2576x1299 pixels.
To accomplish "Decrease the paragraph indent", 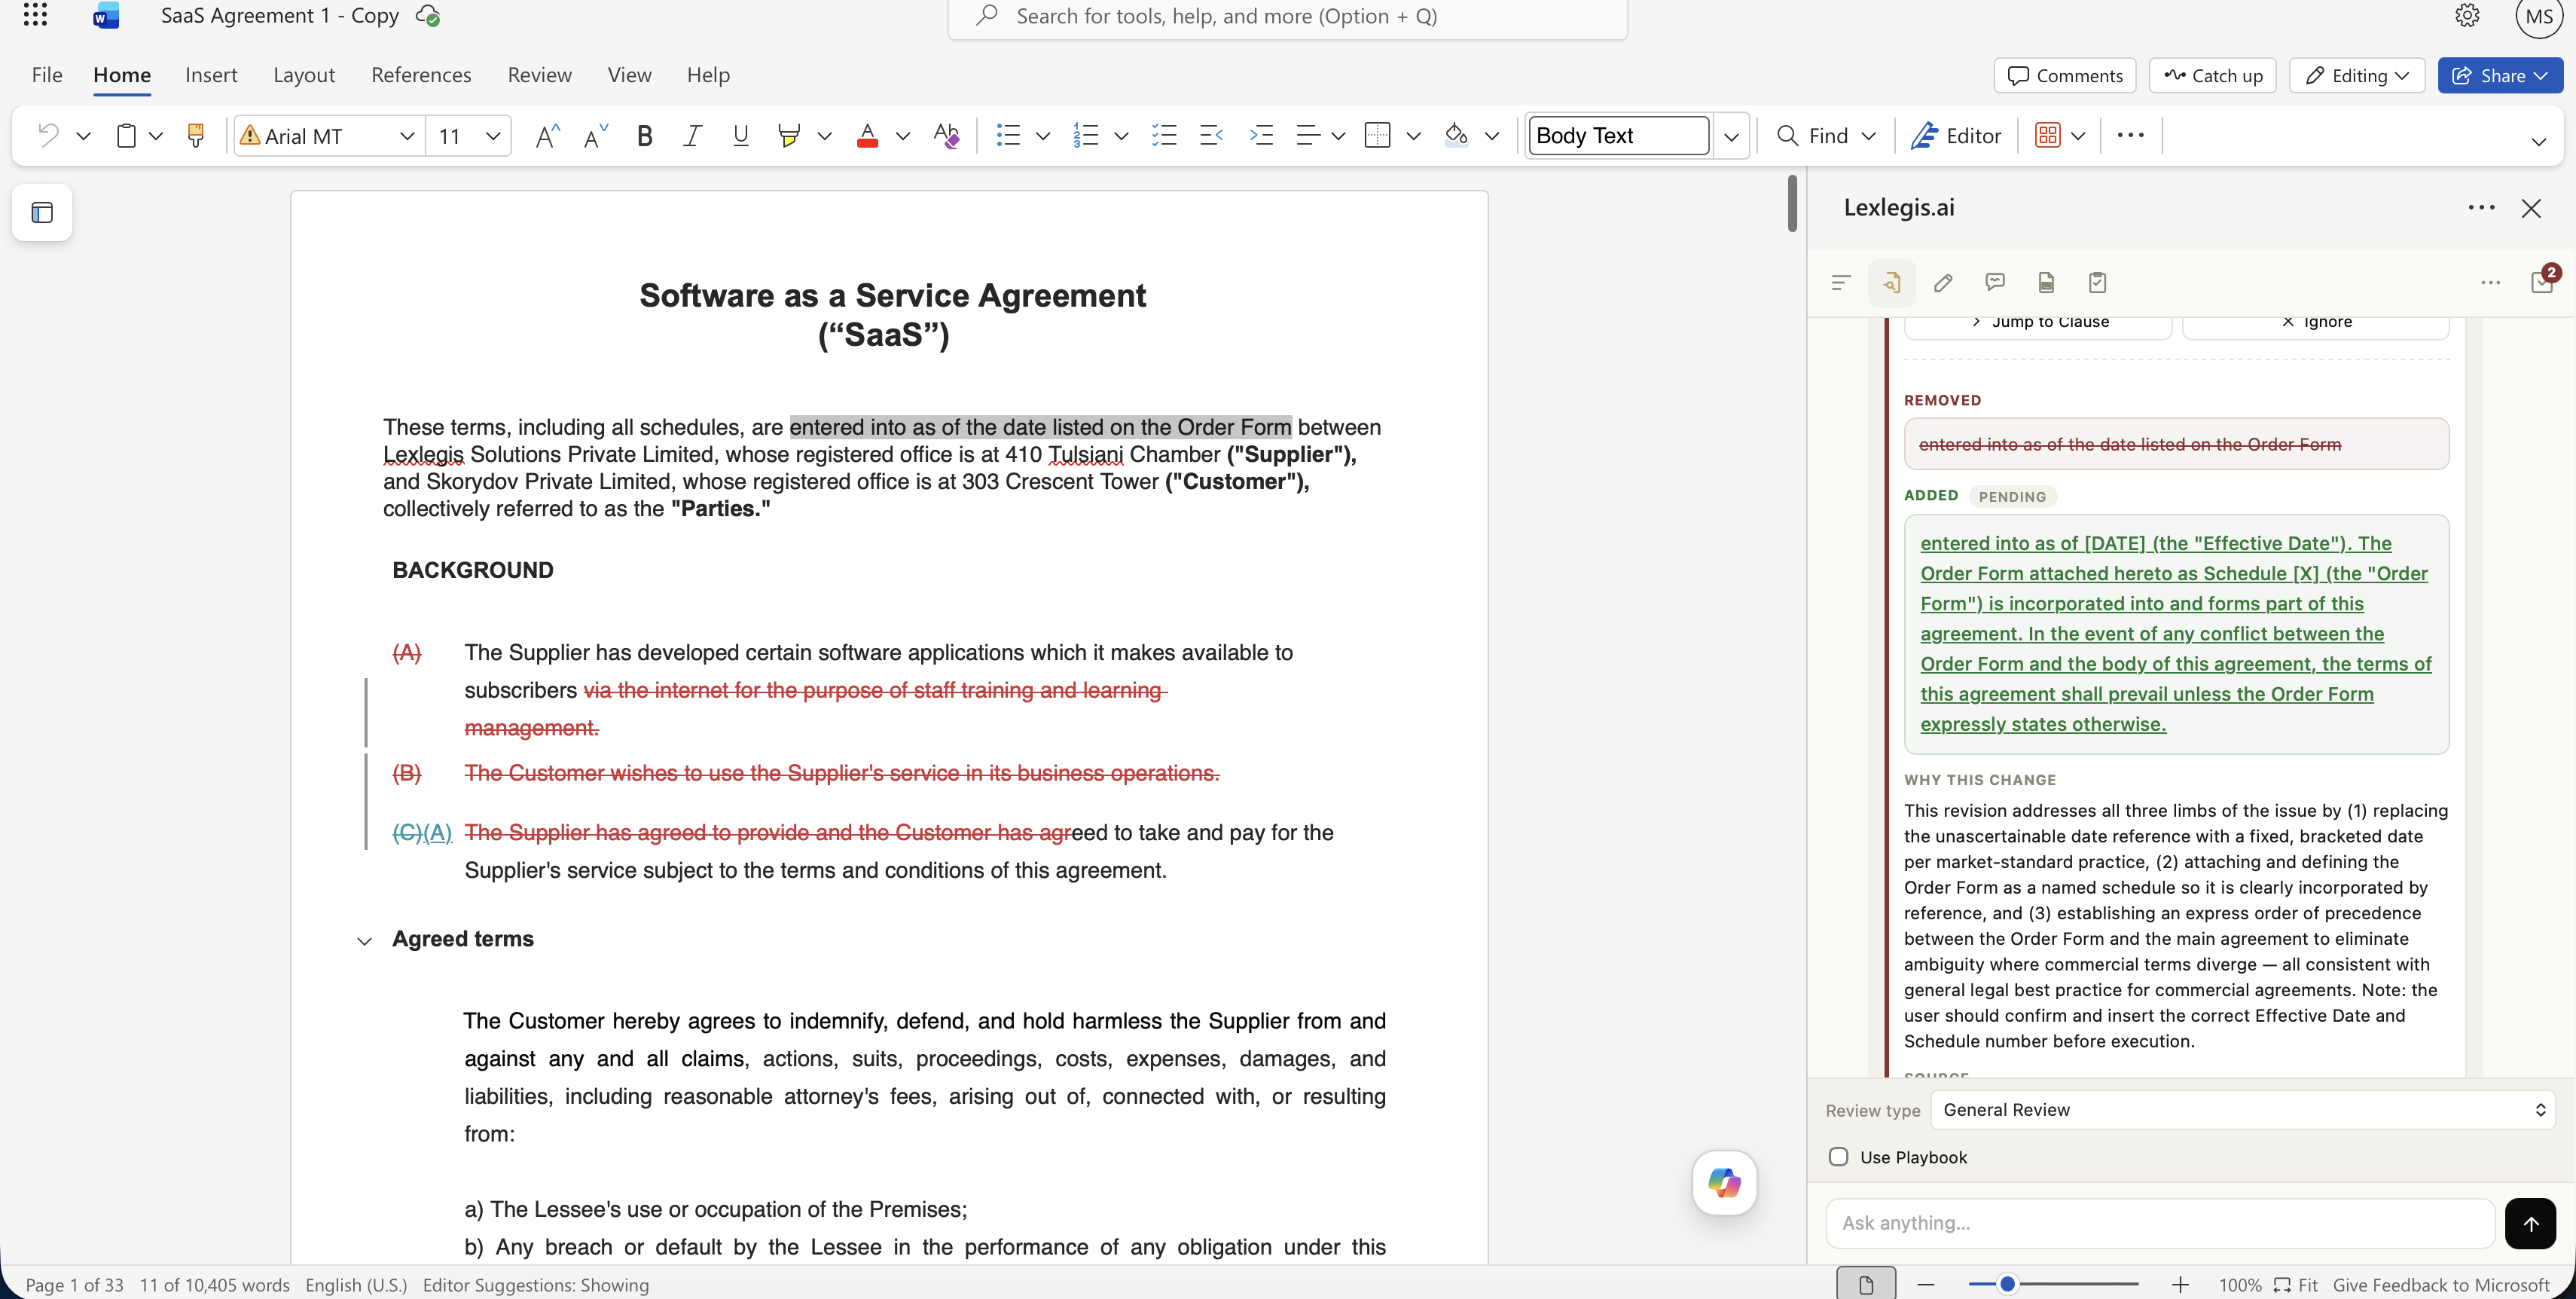I will 1211,135.
